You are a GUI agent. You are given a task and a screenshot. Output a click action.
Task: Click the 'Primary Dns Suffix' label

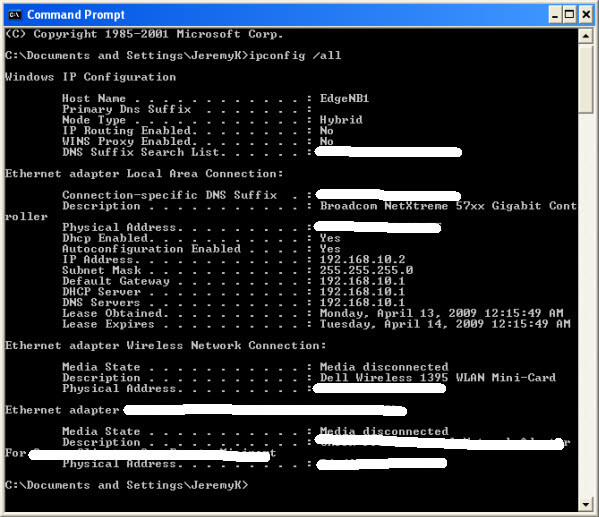click(x=126, y=109)
